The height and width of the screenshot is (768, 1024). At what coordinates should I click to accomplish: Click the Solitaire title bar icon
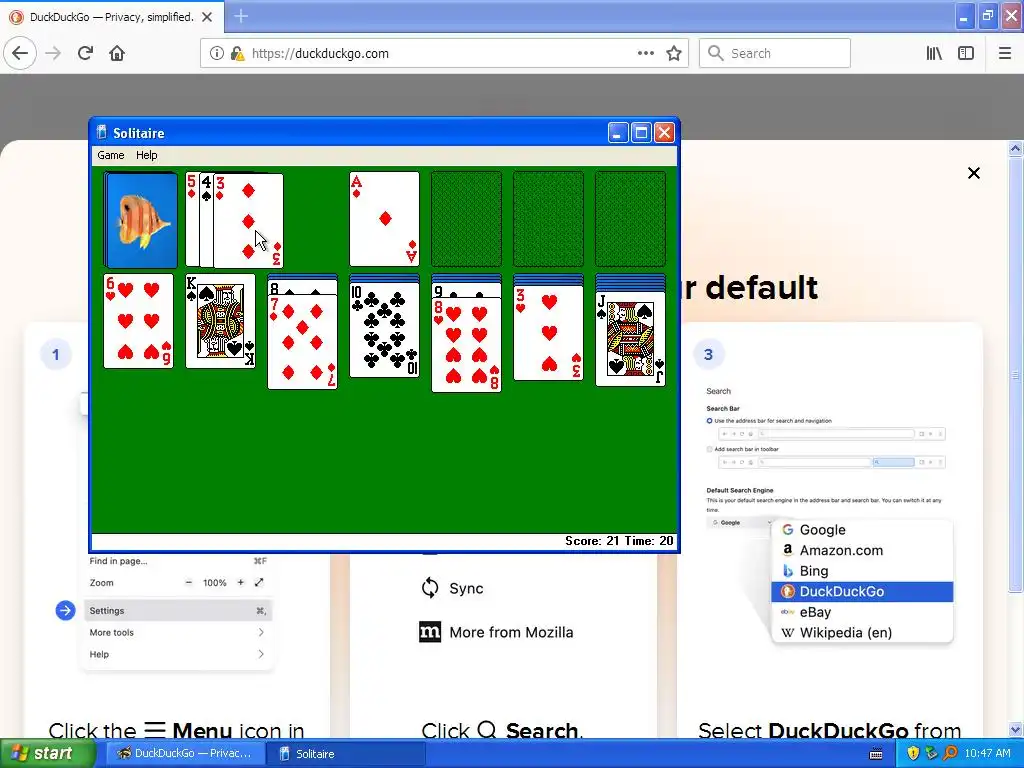point(101,133)
